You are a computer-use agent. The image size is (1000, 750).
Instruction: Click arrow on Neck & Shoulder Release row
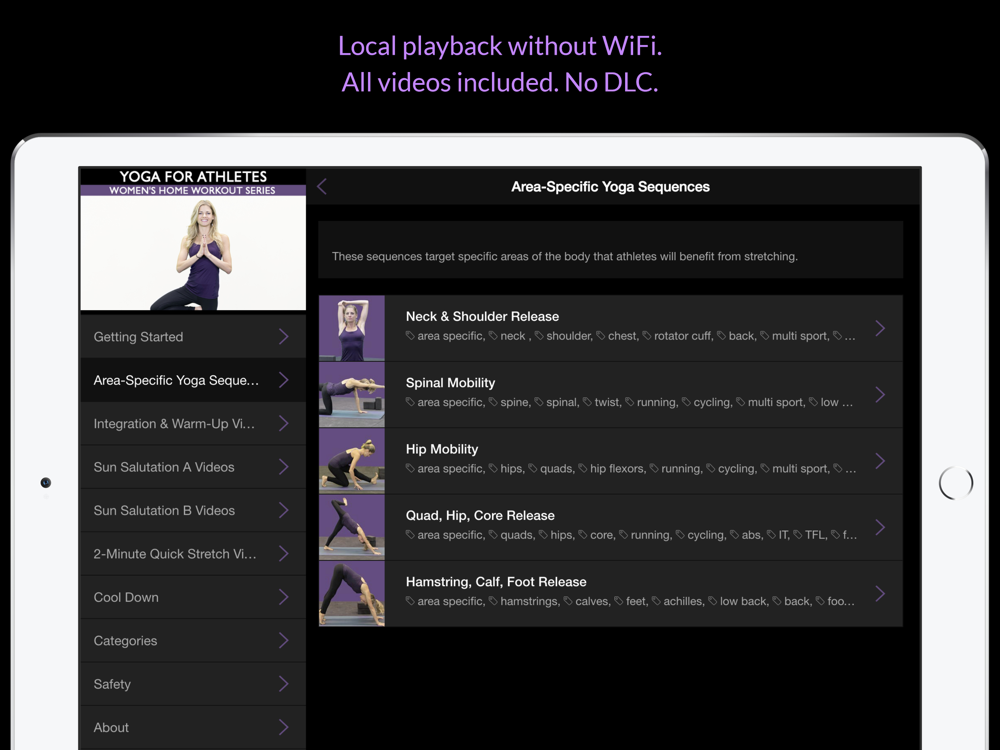880,328
